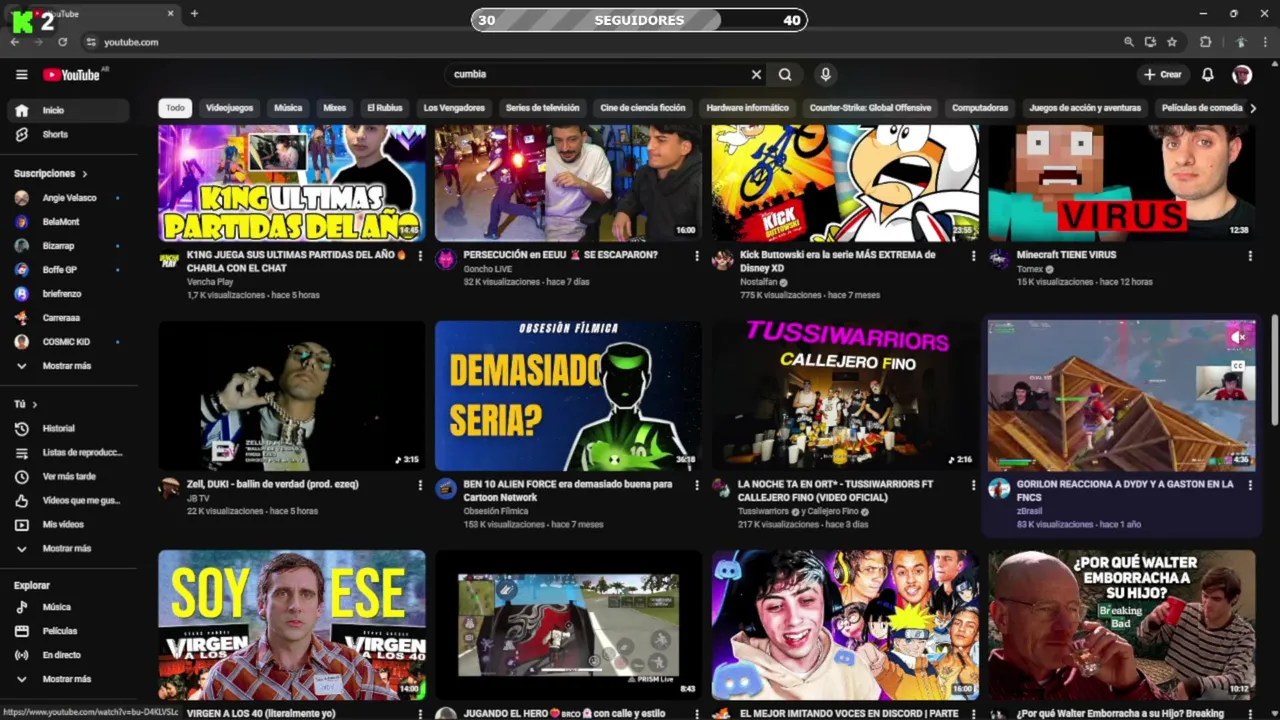Open Shorts from the sidebar
Image resolution: width=1280 pixels, height=720 pixels.
pyautogui.click(x=68, y=134)
